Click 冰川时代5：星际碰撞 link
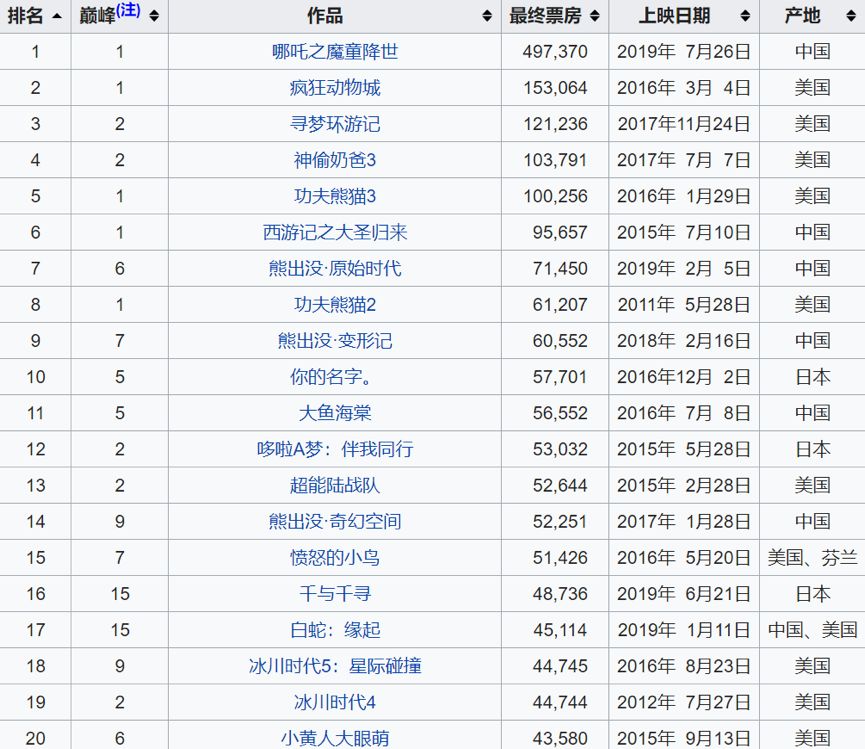This screenshot has height=749, width=865. point(335,666)
